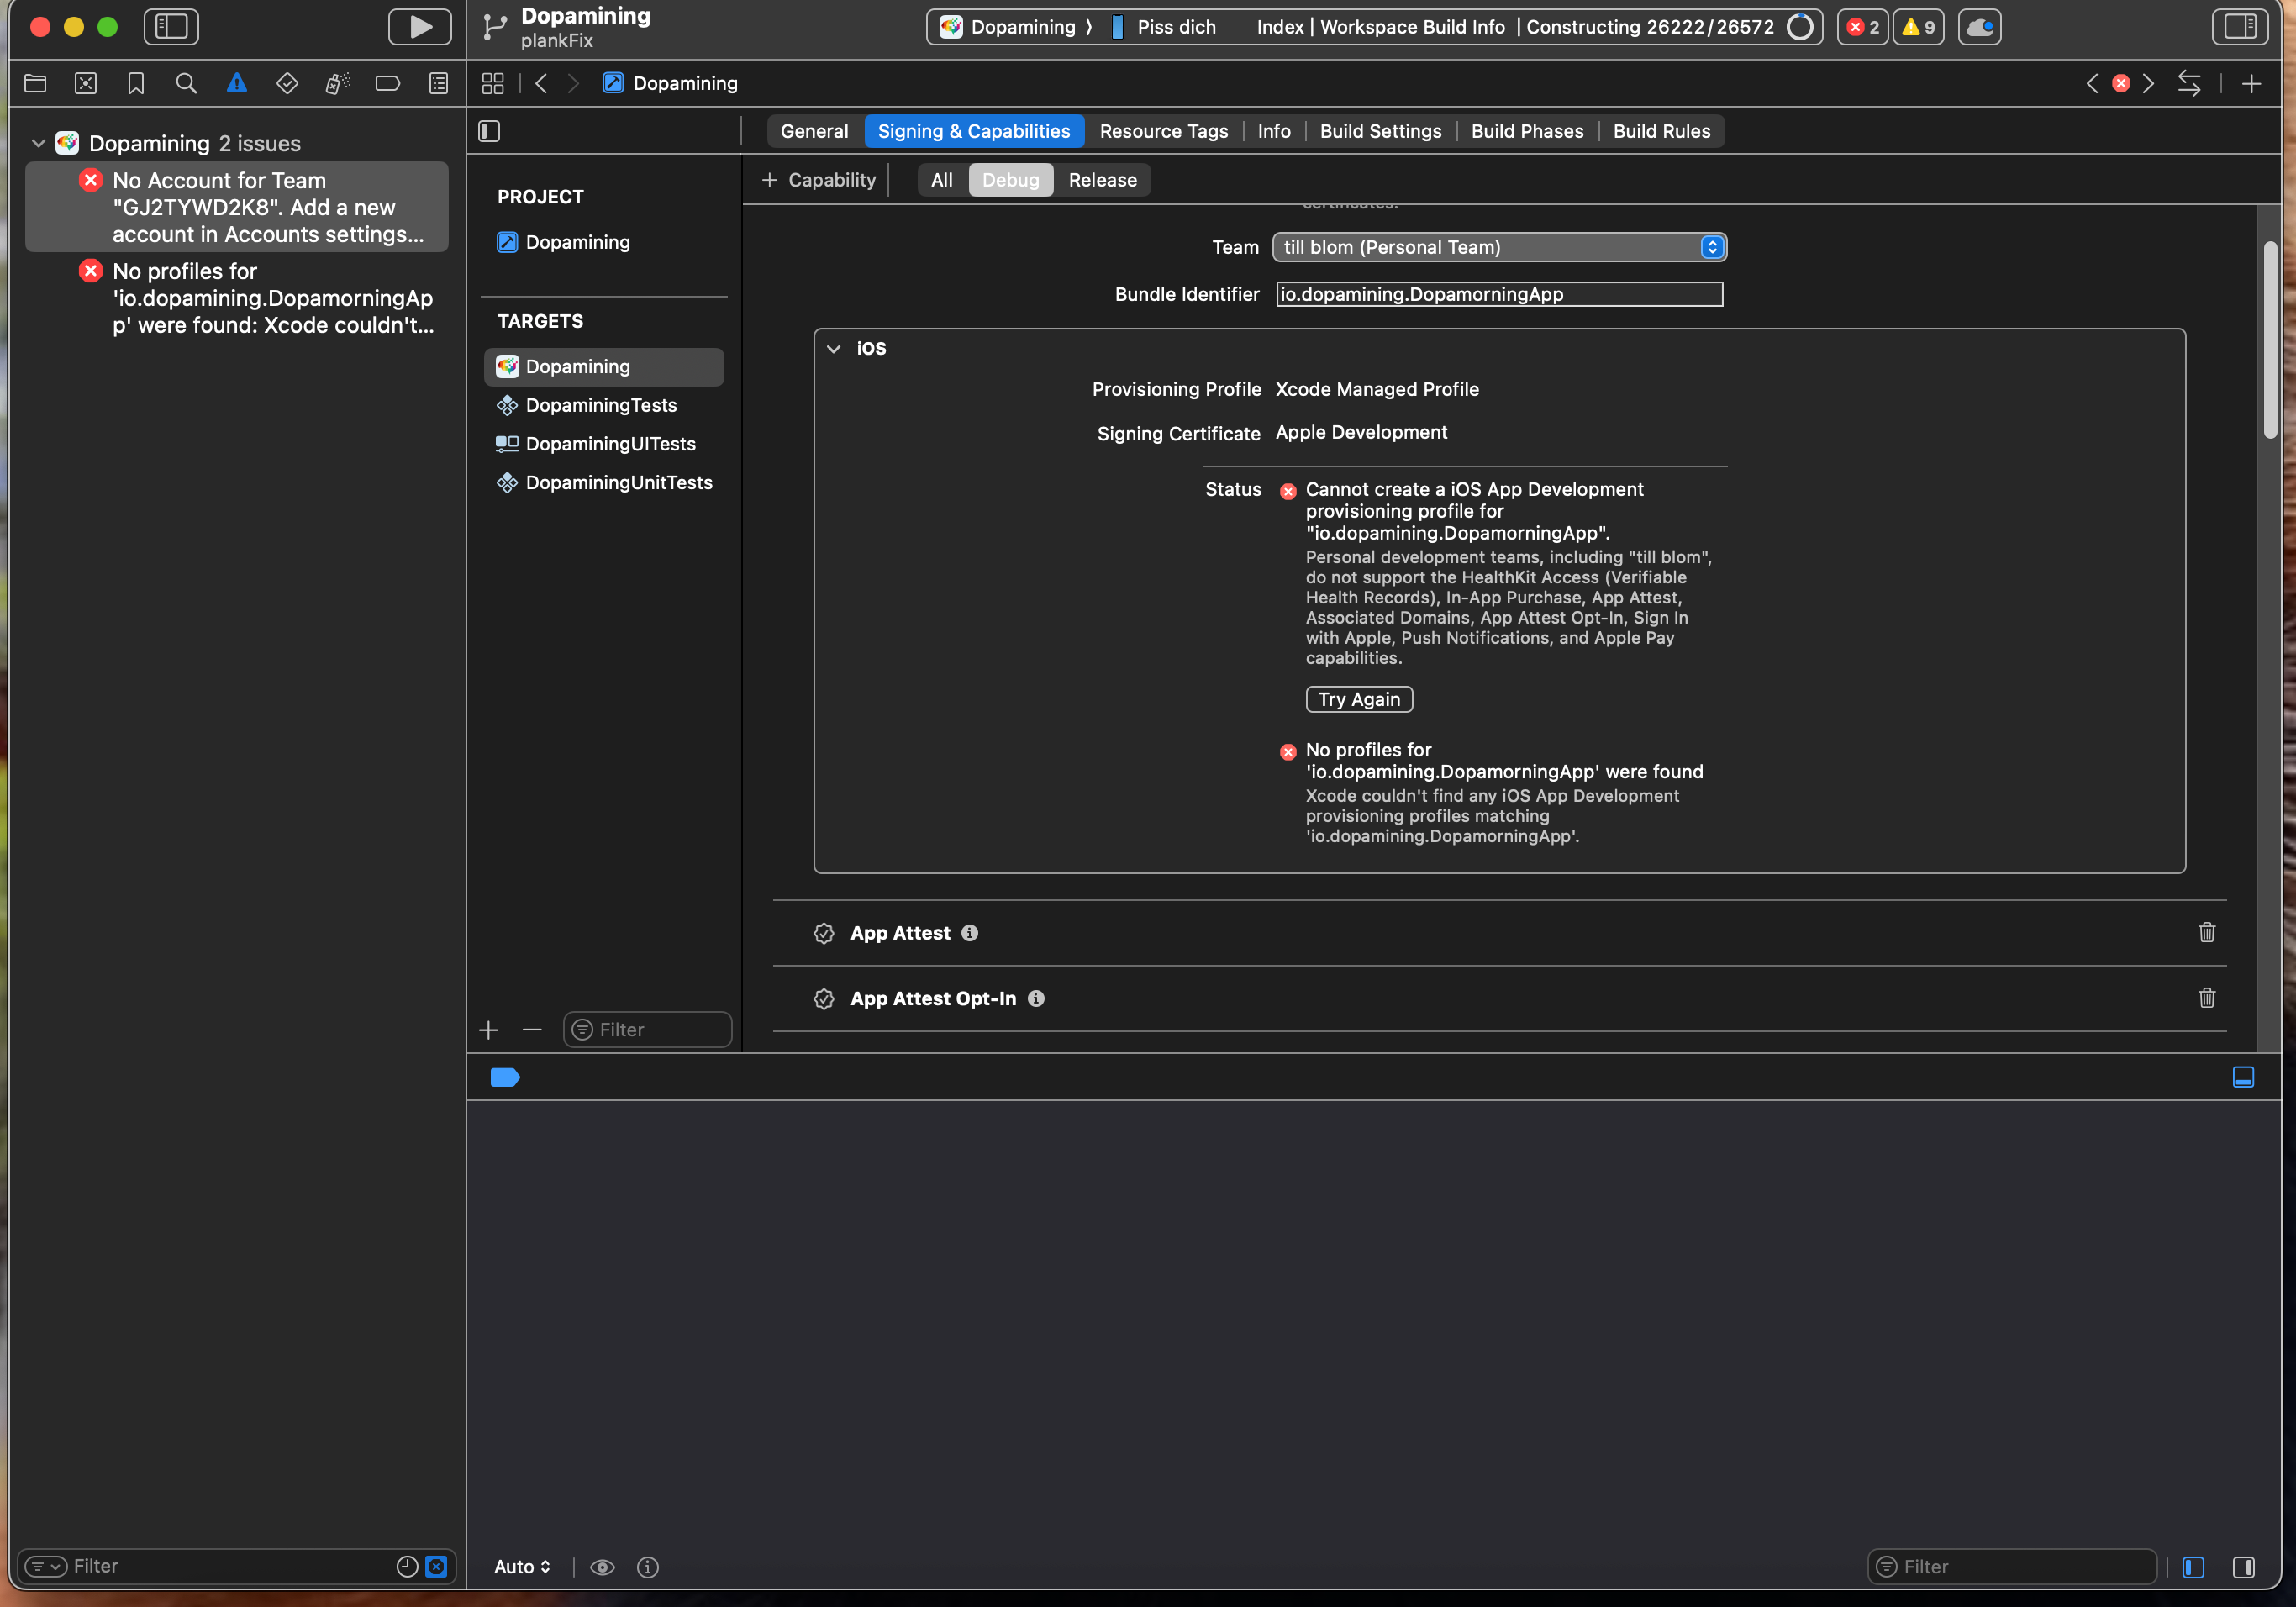Click the red errors count badge
The width and height of the screenshot is (2296, 1607).
[x=1862, y=27]
